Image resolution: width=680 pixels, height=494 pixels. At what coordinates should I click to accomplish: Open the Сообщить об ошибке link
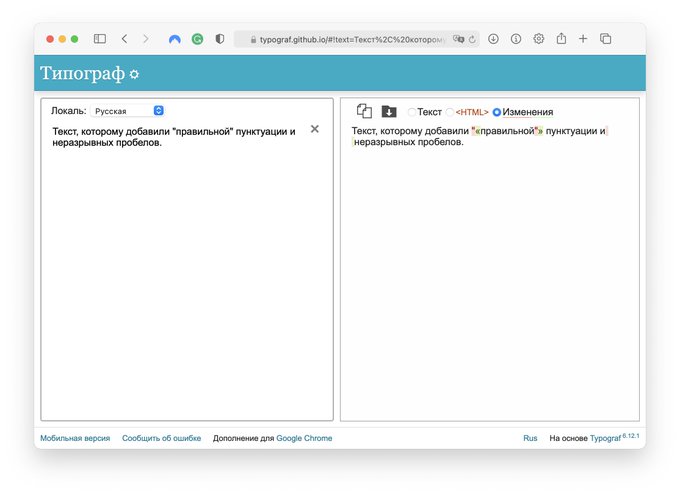click(x=161, y=438)
